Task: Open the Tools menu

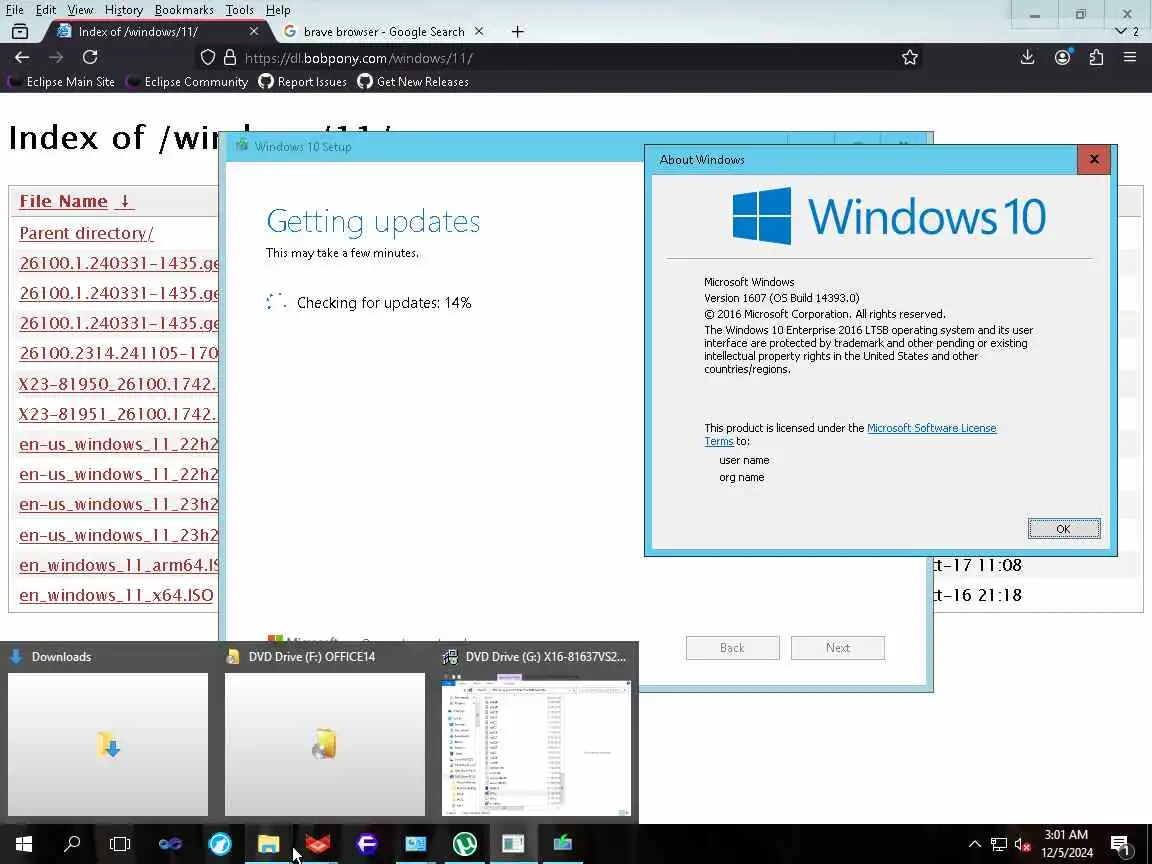Action: point(240,10)
